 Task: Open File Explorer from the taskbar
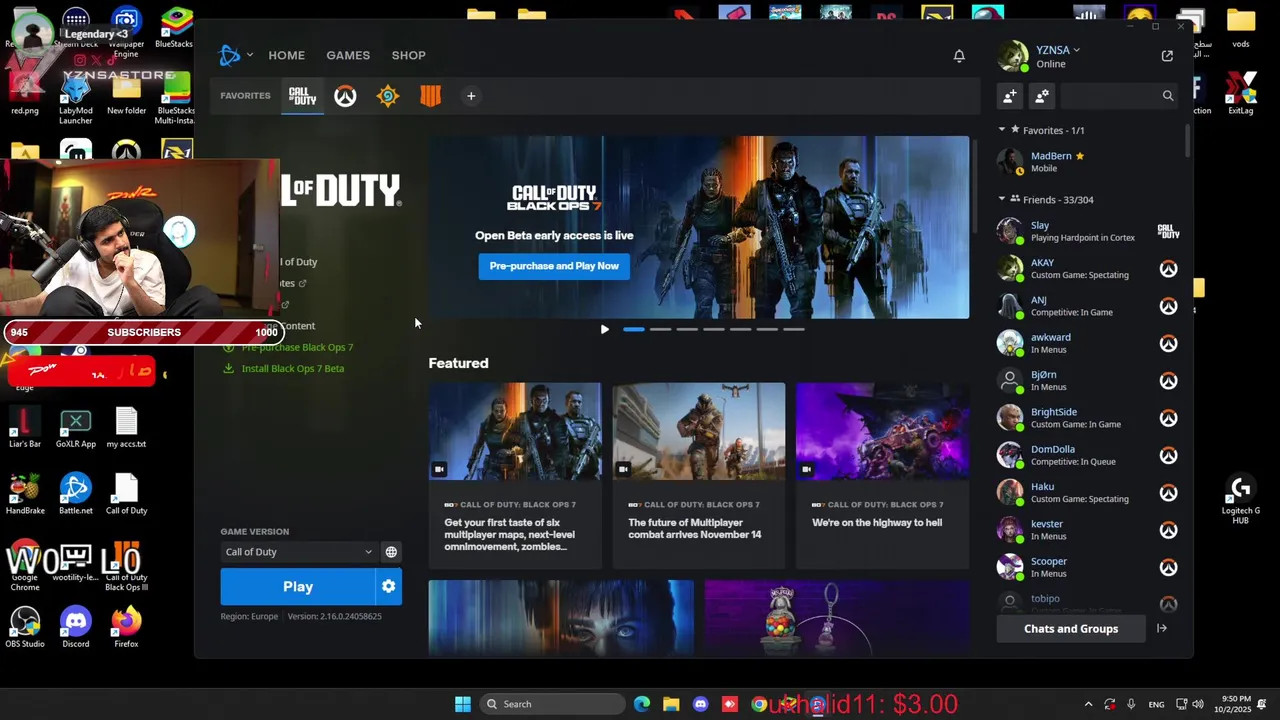[x=671, y=704]
